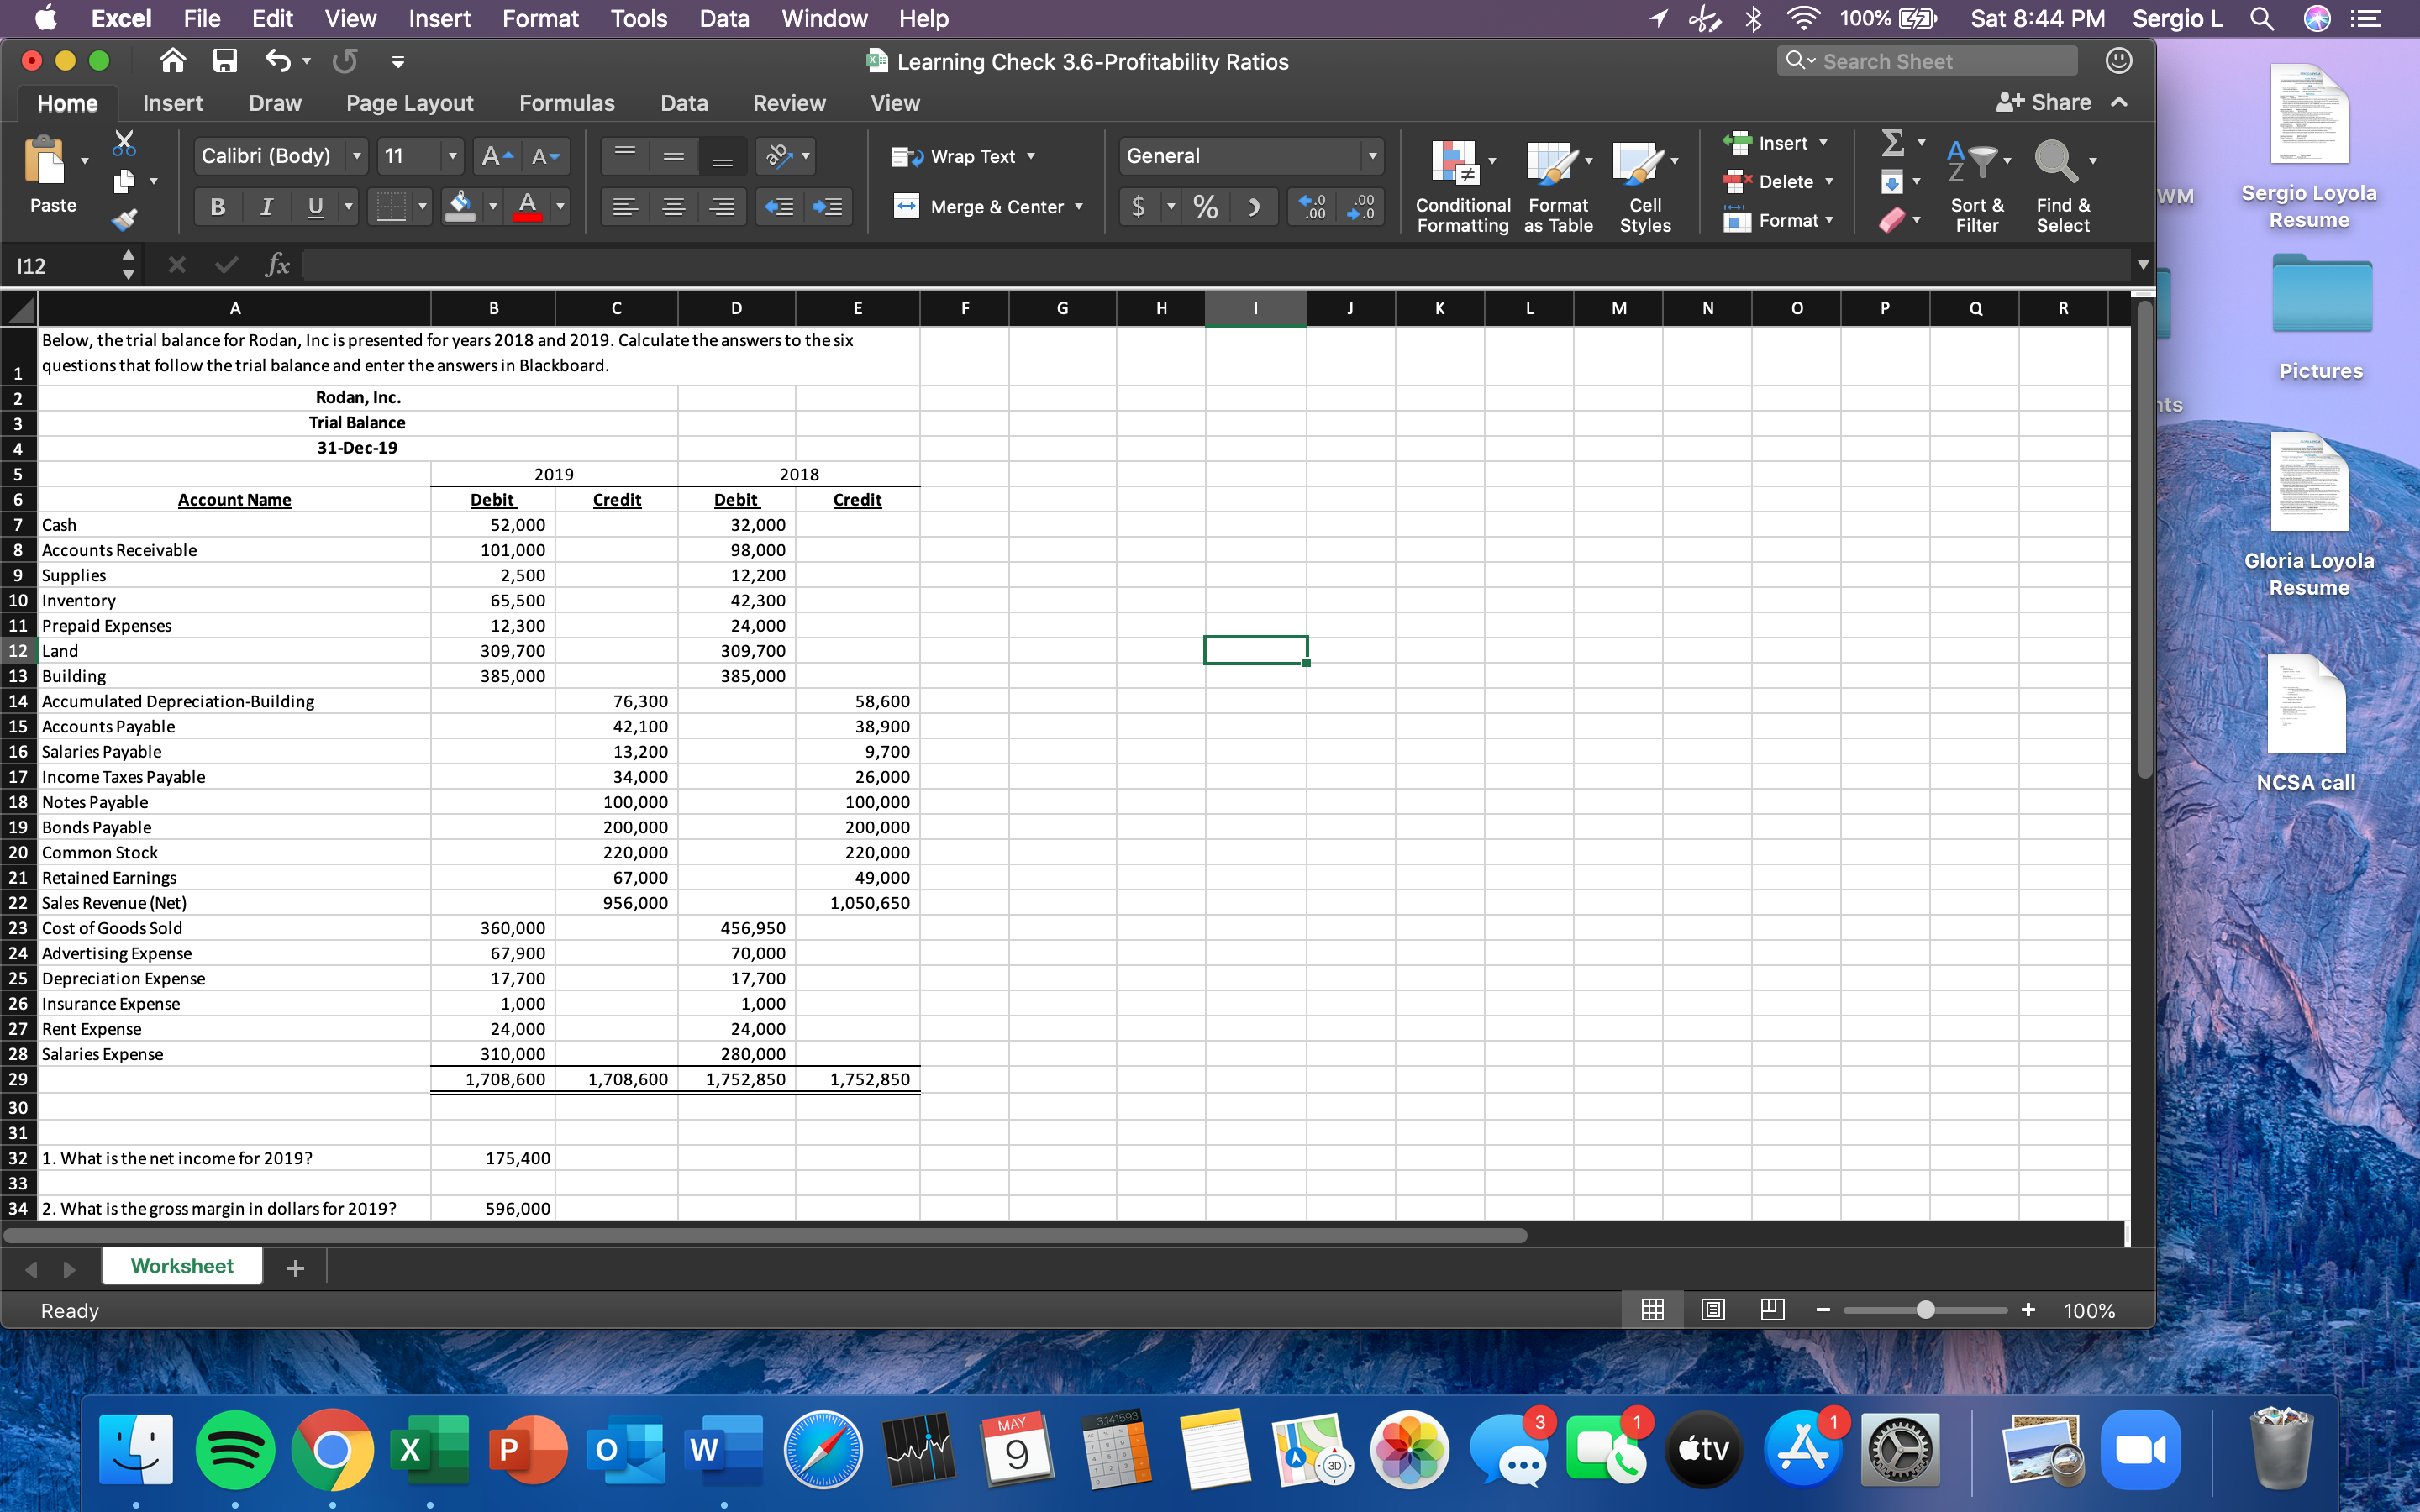Viewport: 2420px width, 1512px height.
Task: Click Format as Table
Action: click(1558, 185)
